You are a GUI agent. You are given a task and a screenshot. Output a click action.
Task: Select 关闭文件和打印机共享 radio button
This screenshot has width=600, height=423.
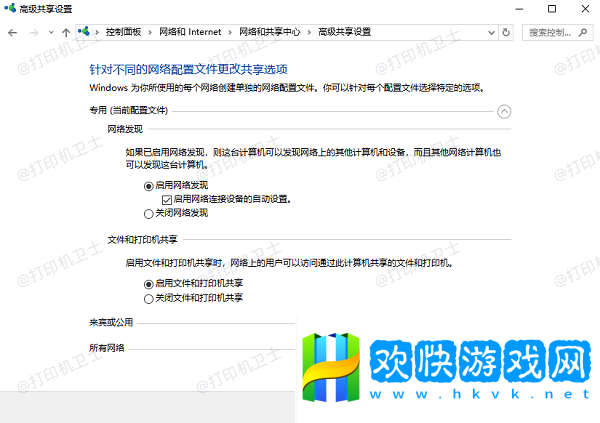coord(148,299)
